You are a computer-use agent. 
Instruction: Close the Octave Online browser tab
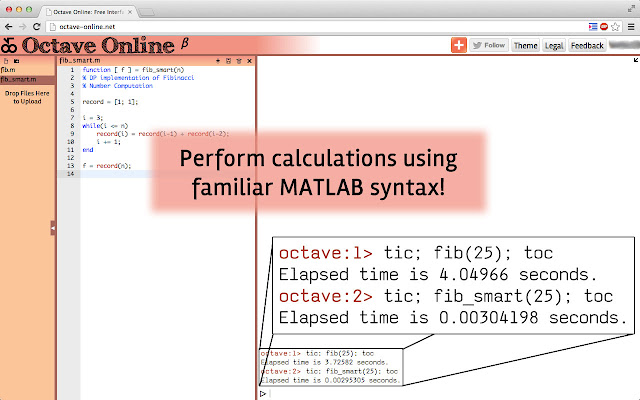(x=130, y=12)
